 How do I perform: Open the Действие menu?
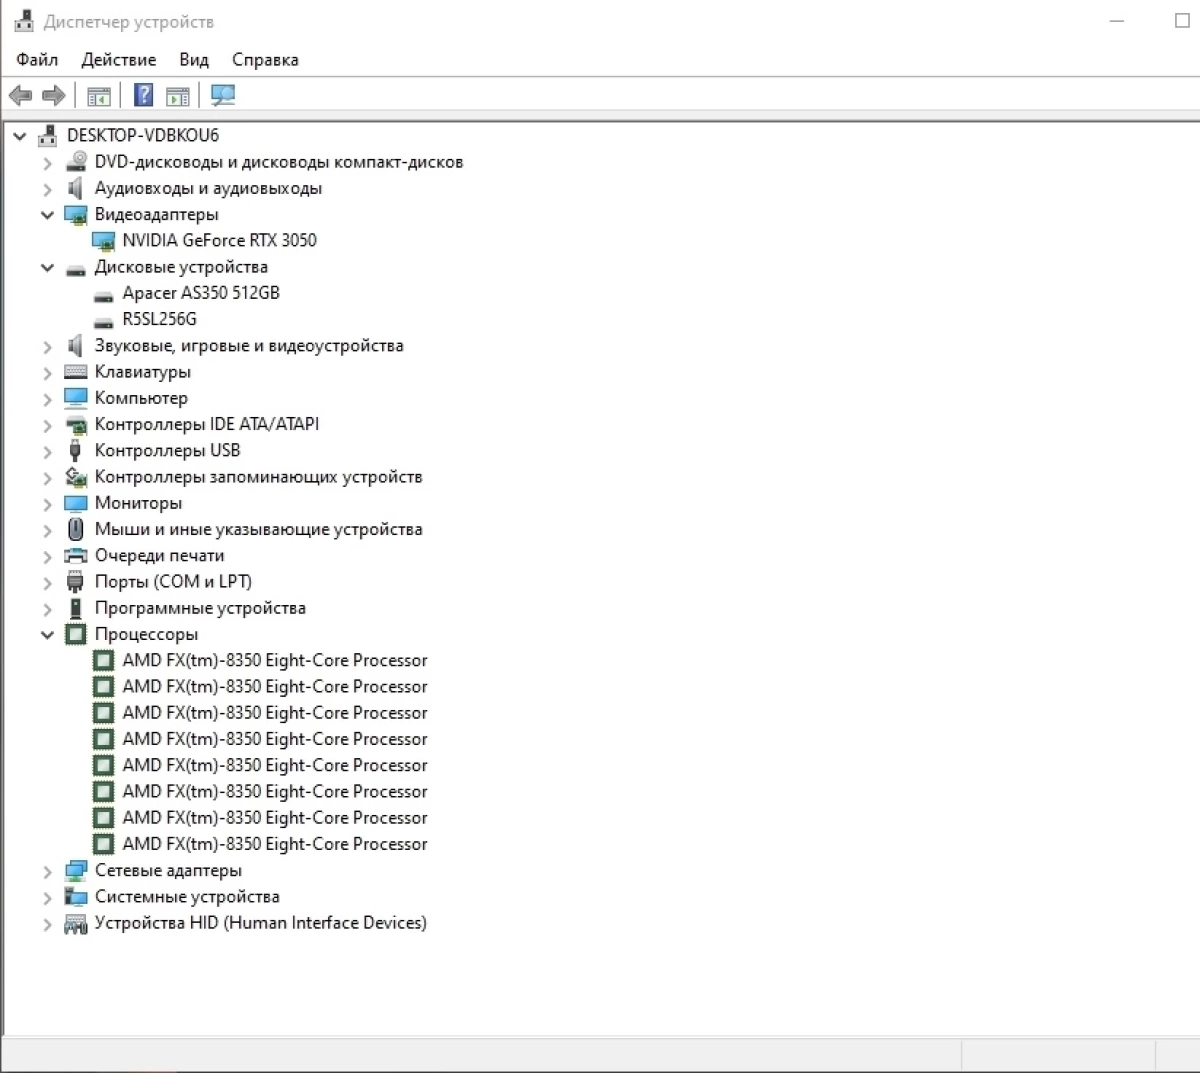pyautogui.click(x=119, y=59)
